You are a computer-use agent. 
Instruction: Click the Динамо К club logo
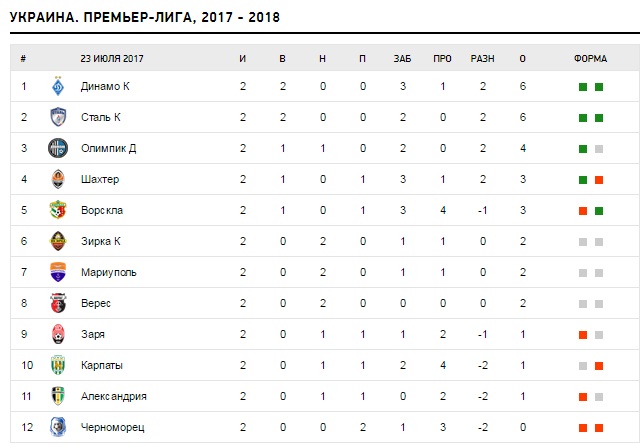[58, 87]
